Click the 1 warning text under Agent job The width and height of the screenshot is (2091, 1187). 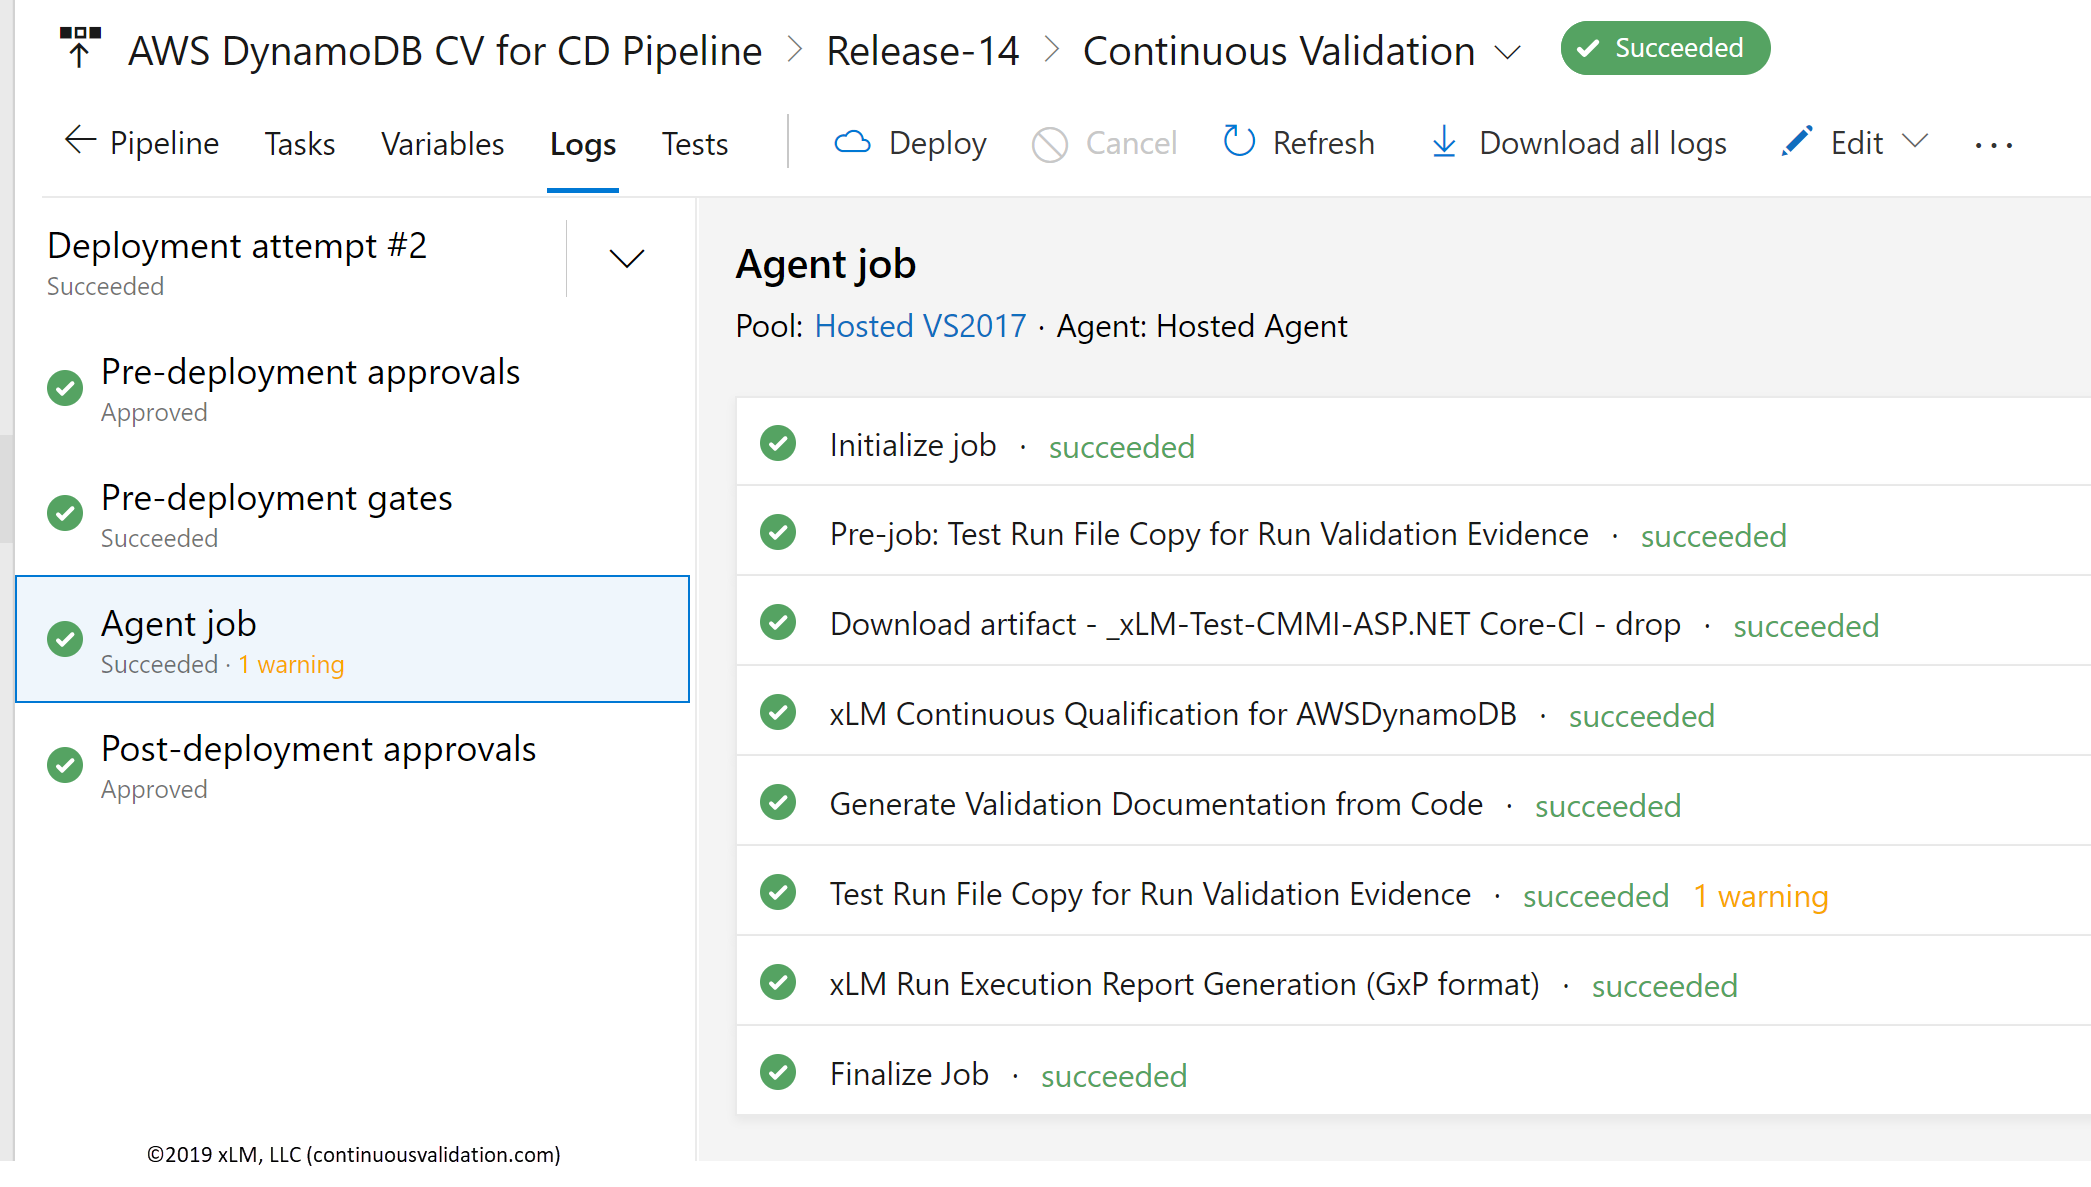pos(291,665)
